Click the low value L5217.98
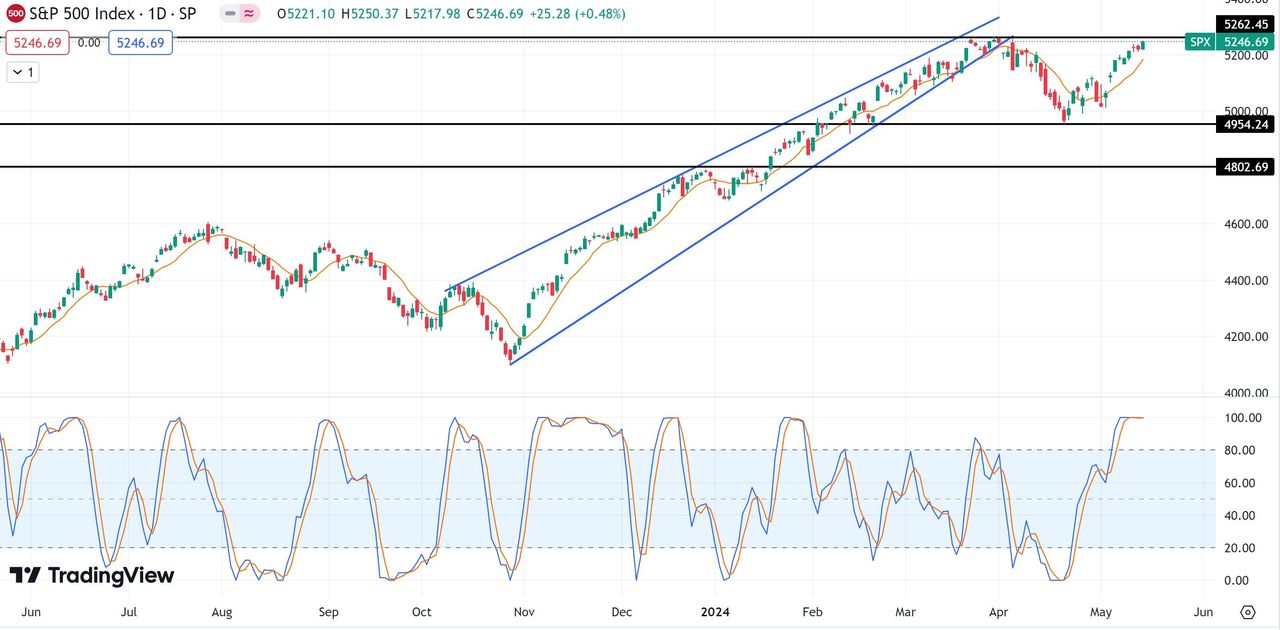 click(433, 14)
